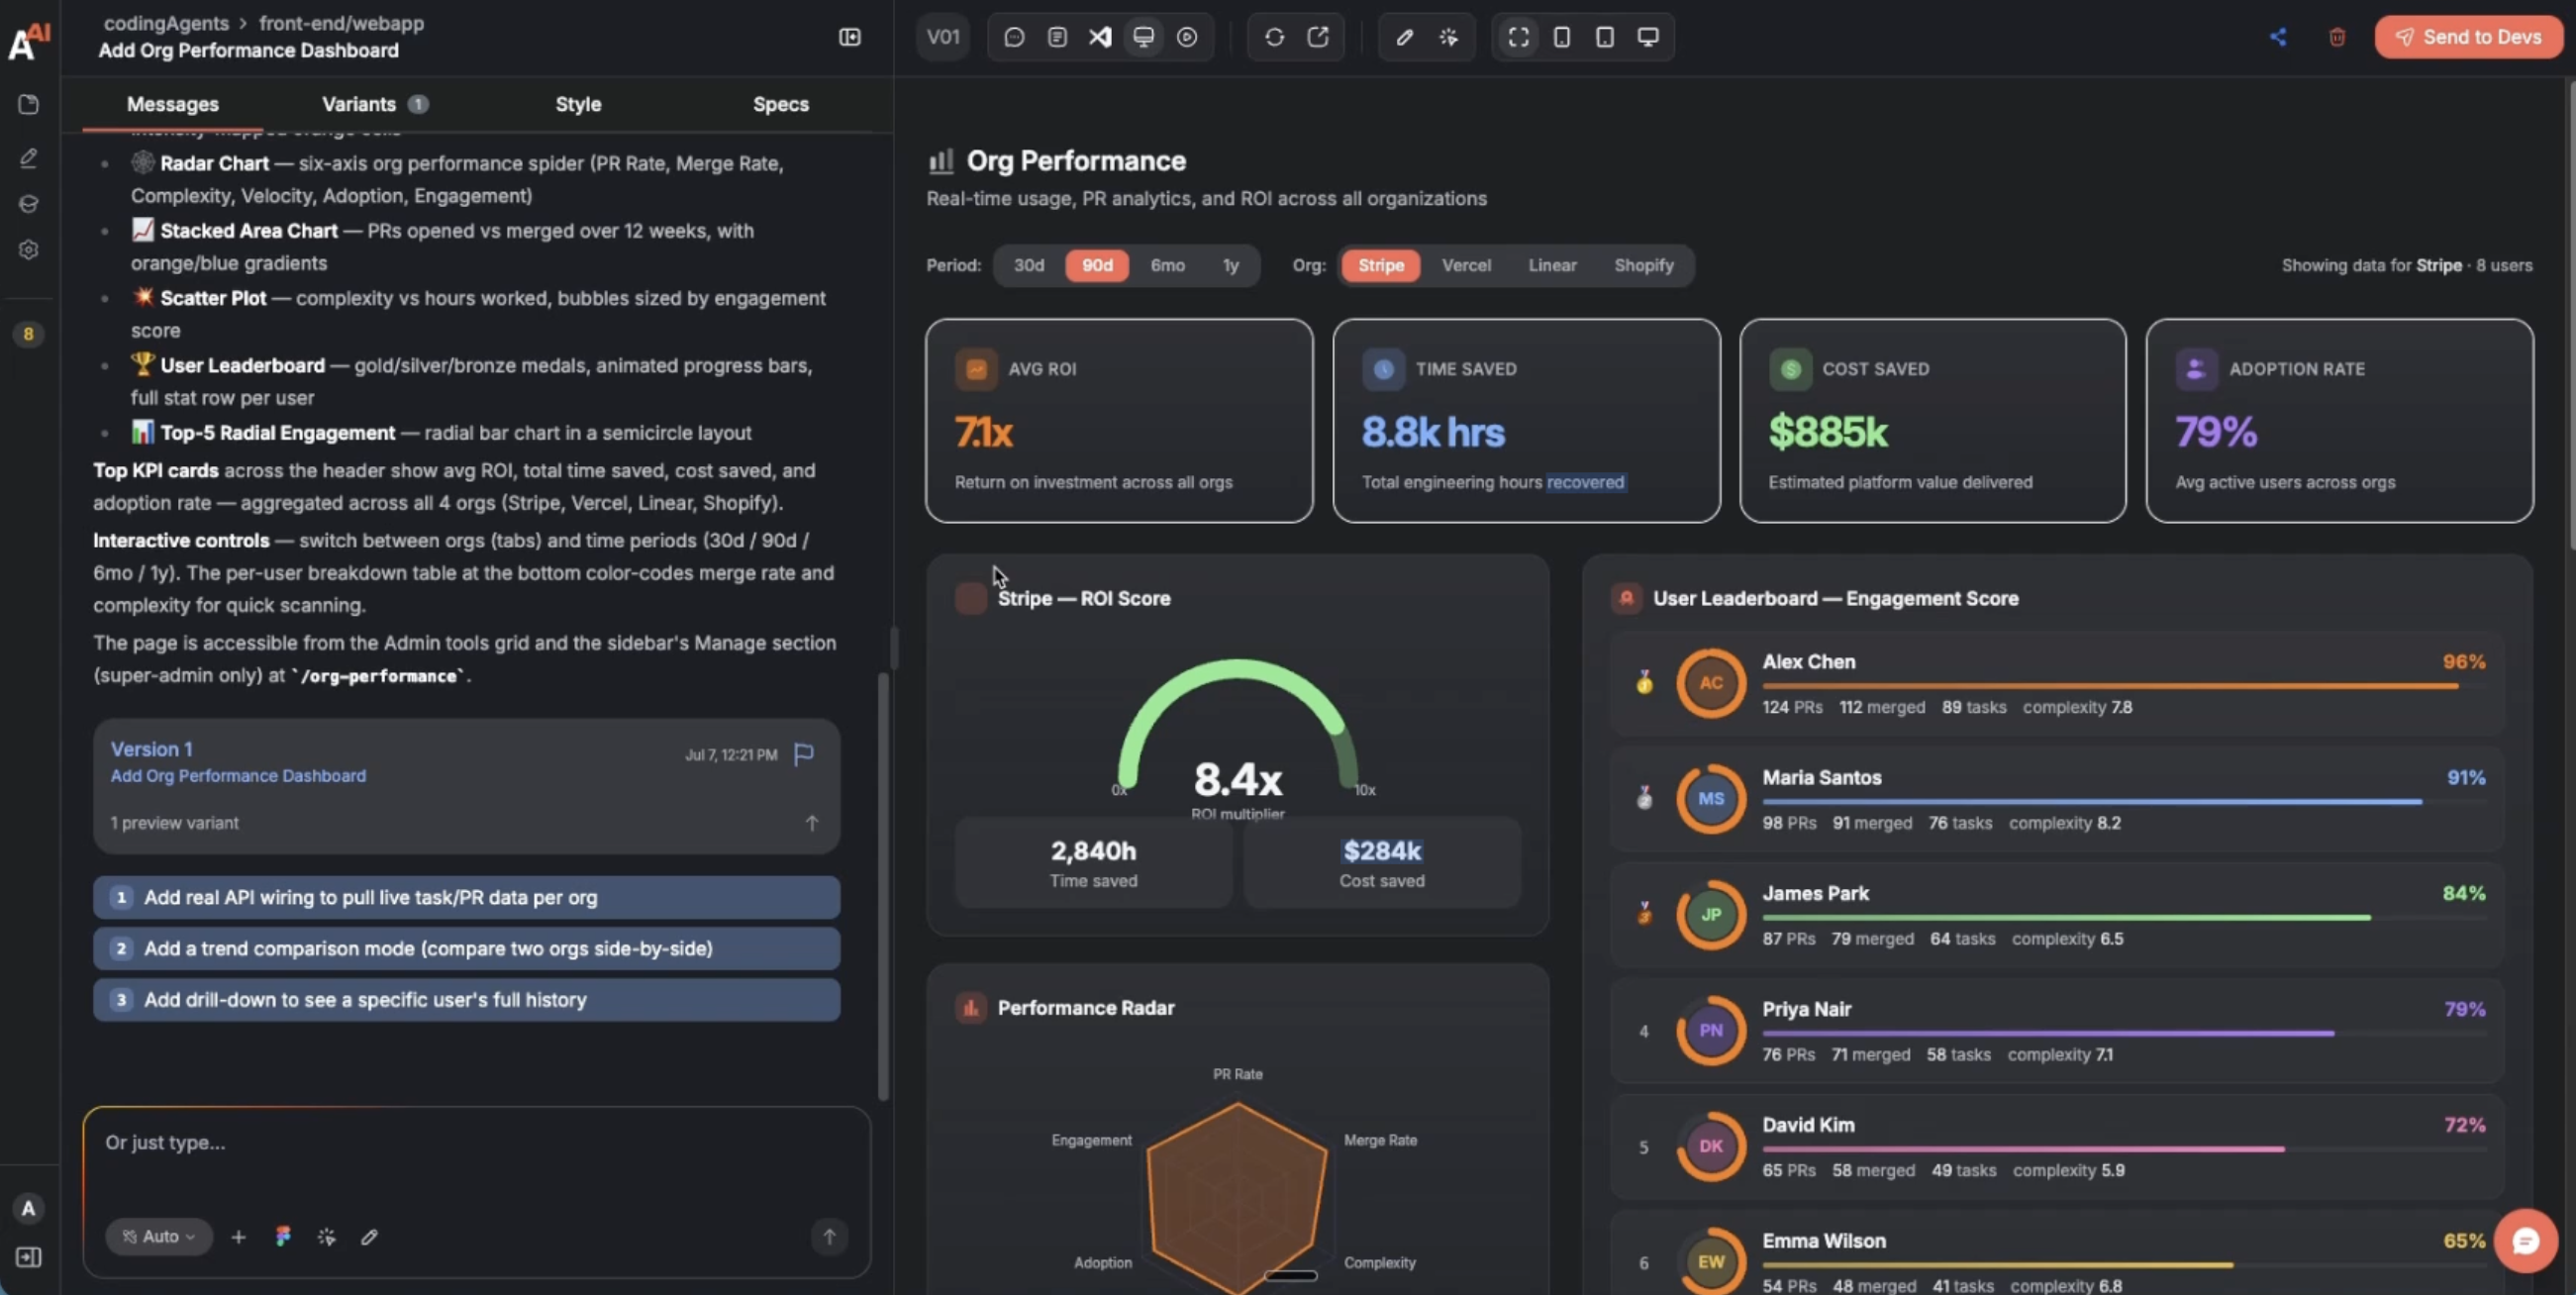
Task: Click the play circle icon in toolbar
Action: (1187, 37)
